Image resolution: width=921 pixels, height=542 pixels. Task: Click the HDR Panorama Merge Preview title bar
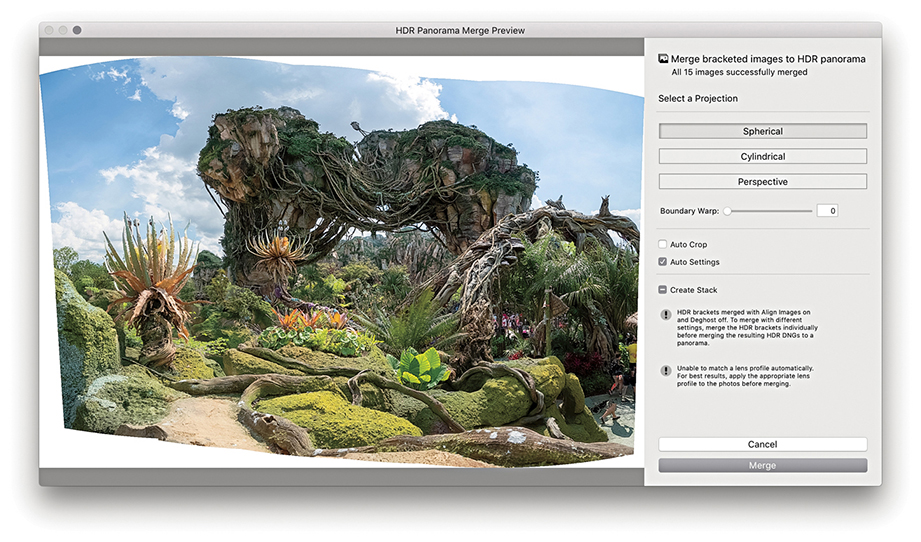coord(460,30)
